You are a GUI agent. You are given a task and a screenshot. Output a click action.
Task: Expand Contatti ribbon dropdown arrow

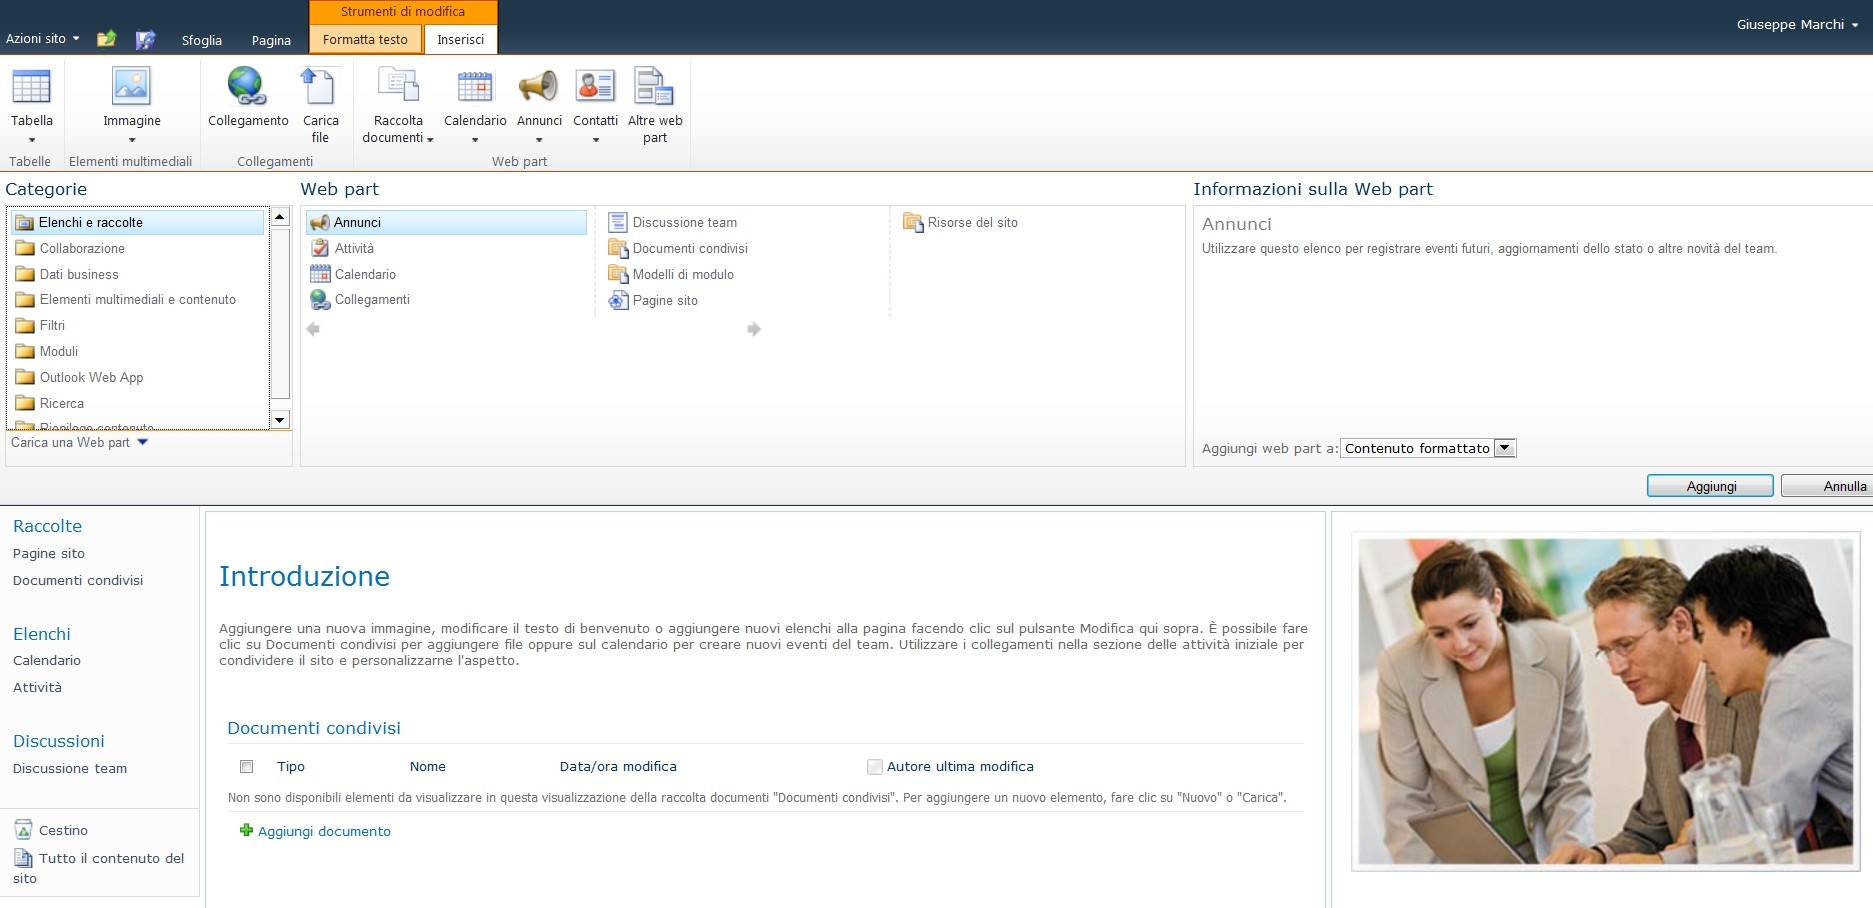click(x=596, y=140)
